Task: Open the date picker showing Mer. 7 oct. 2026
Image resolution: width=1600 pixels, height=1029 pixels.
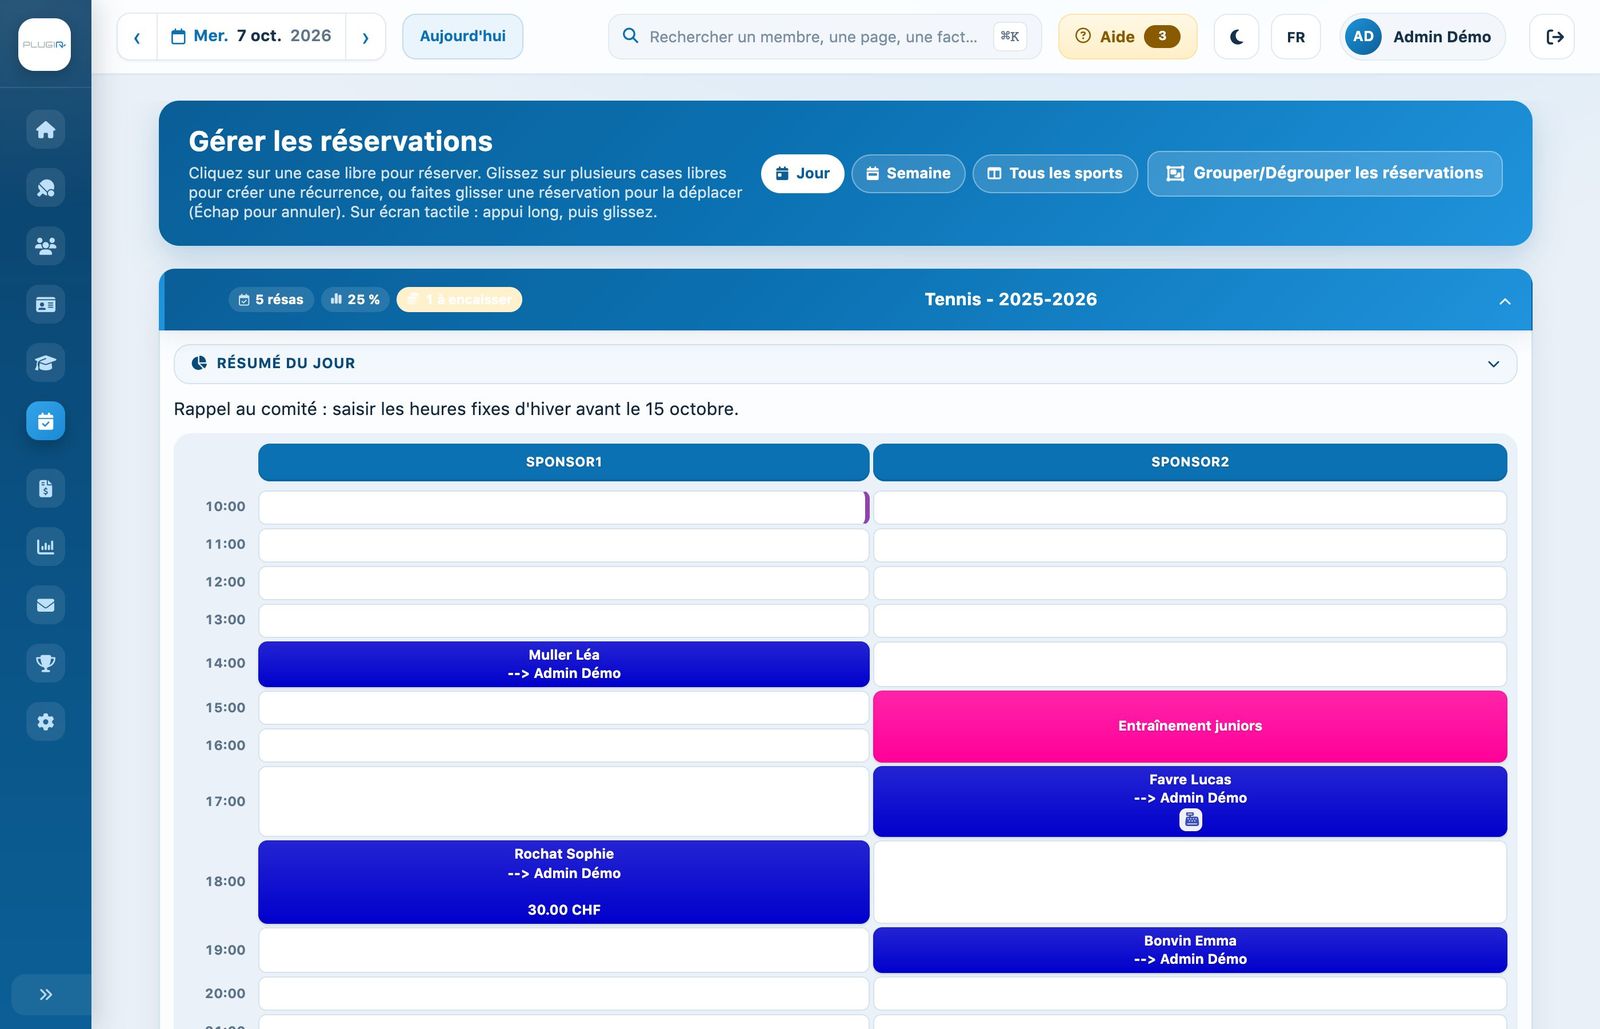Action: click(x=251, y=36)
